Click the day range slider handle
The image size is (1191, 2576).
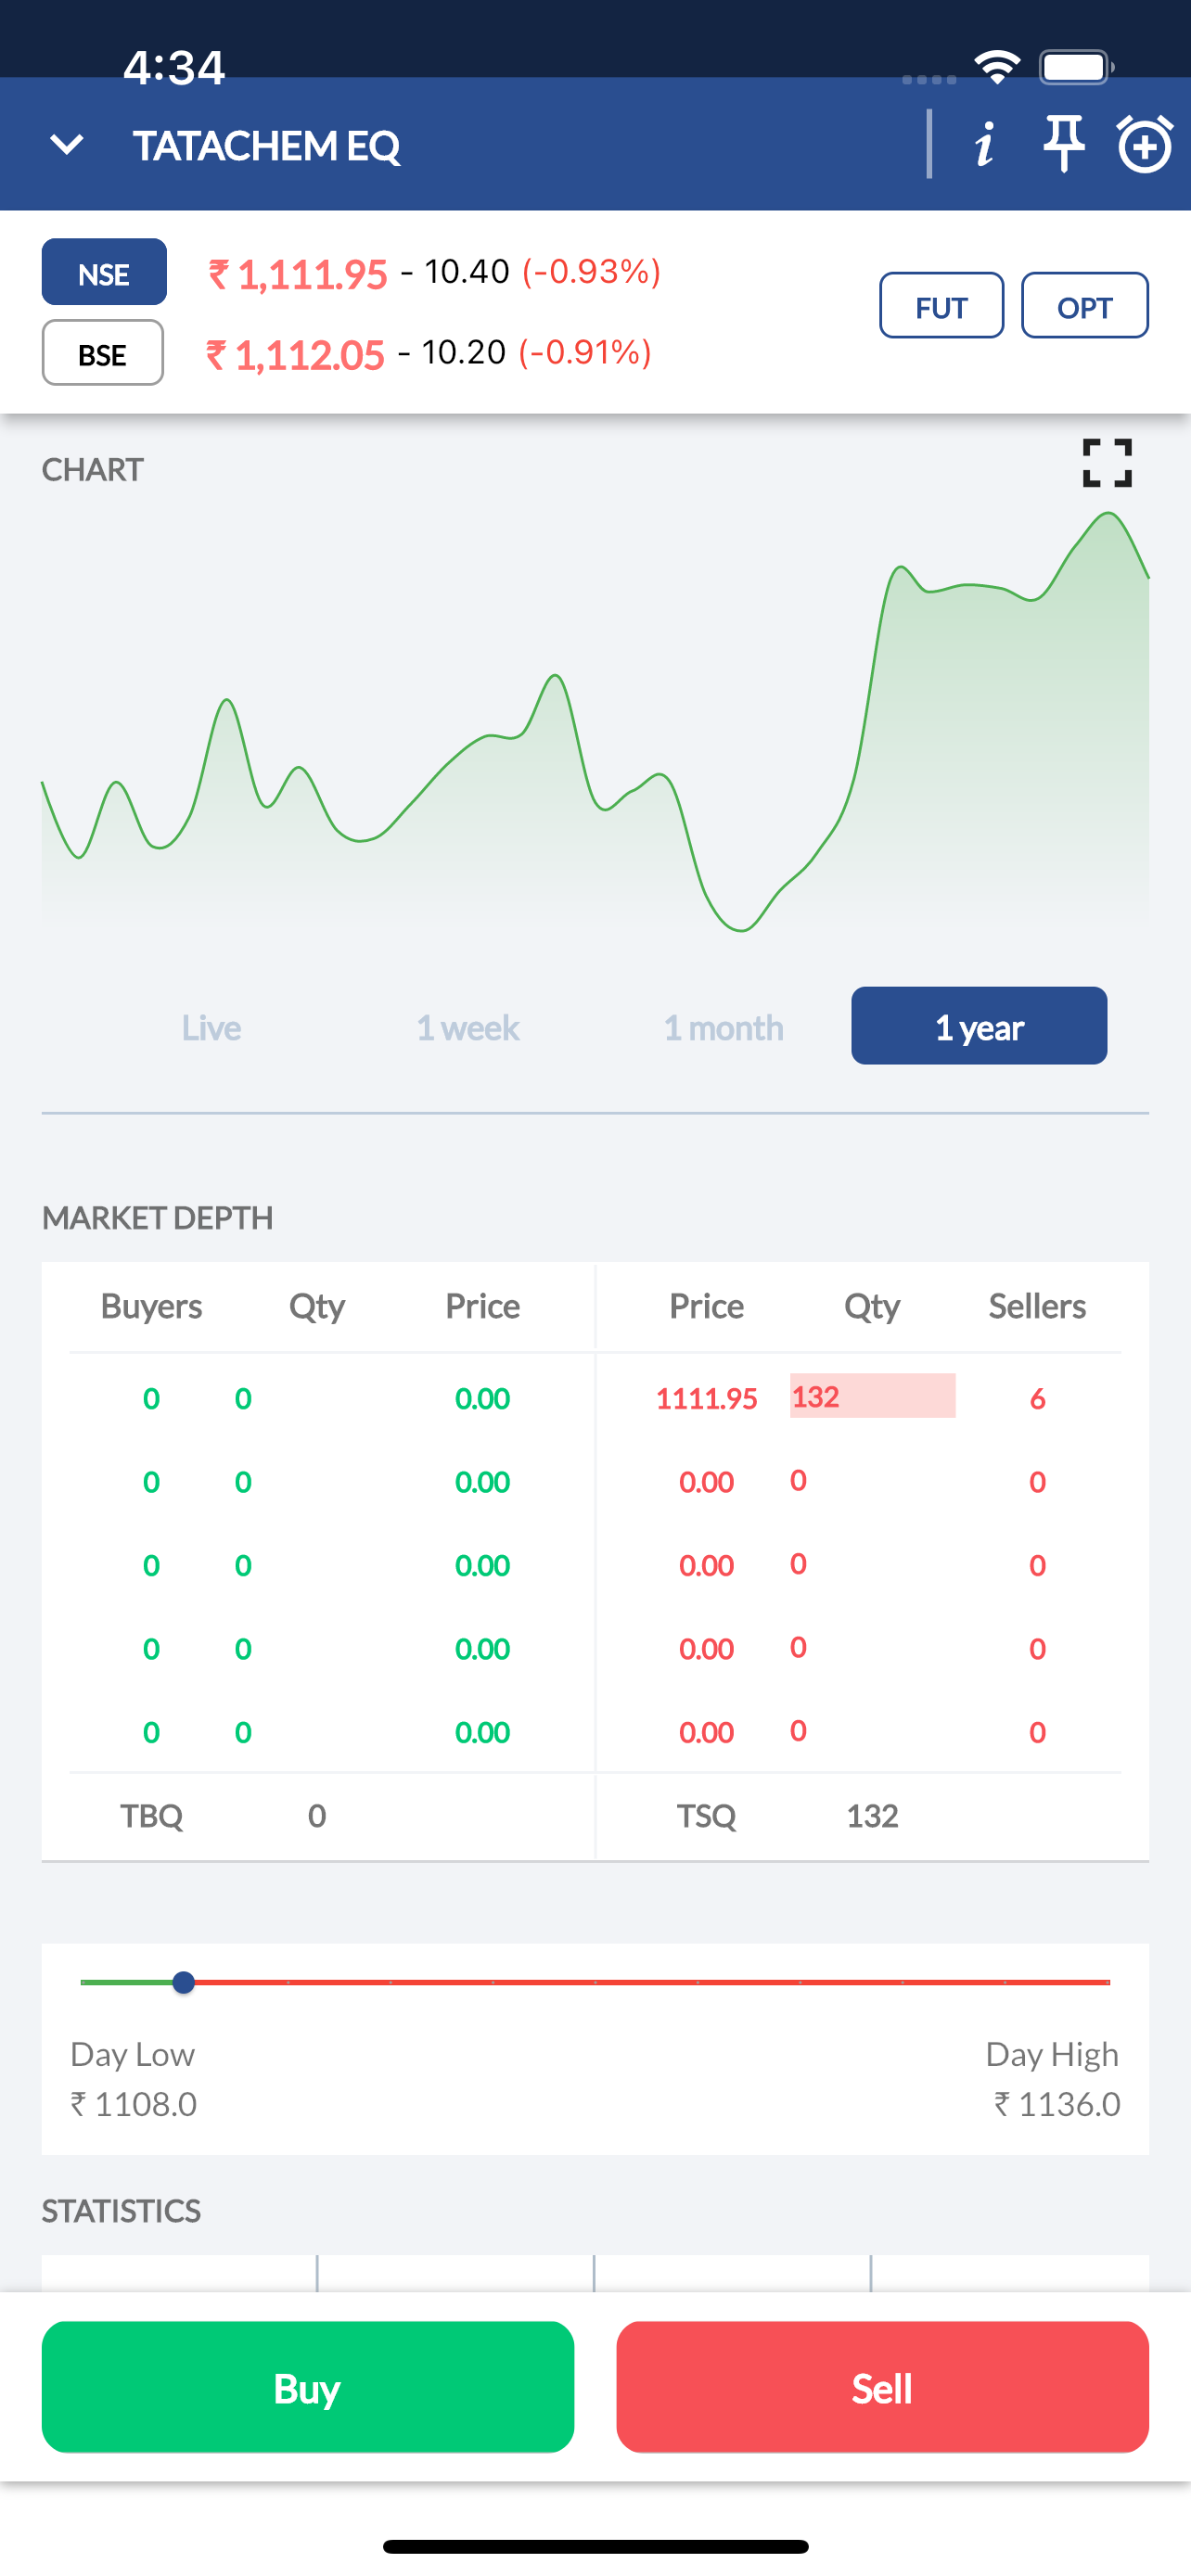point(183,1982)
